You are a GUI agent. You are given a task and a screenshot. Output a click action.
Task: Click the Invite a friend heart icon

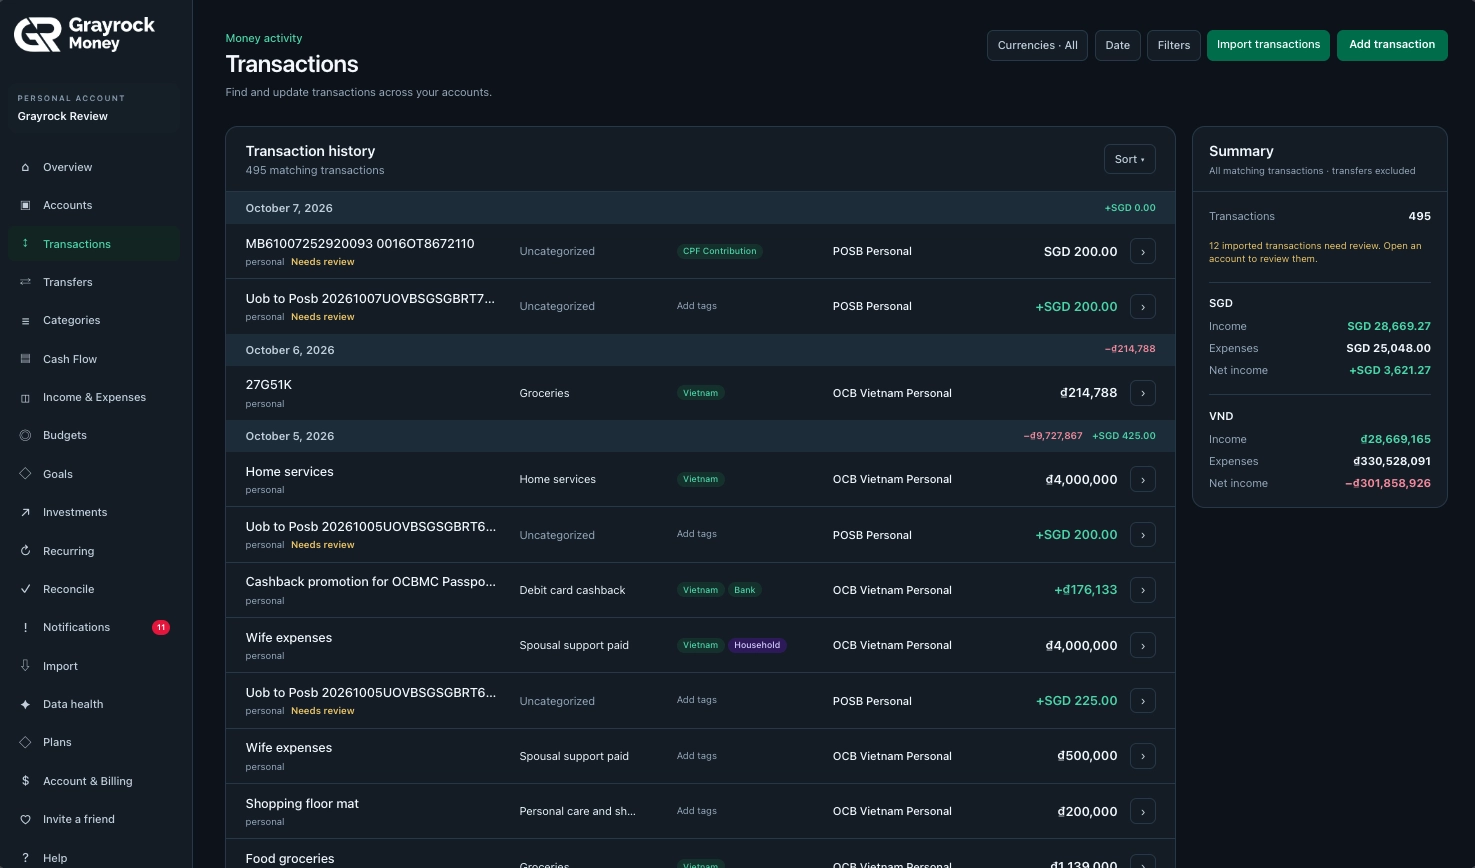pyautogui.click(x=25, y=819)
